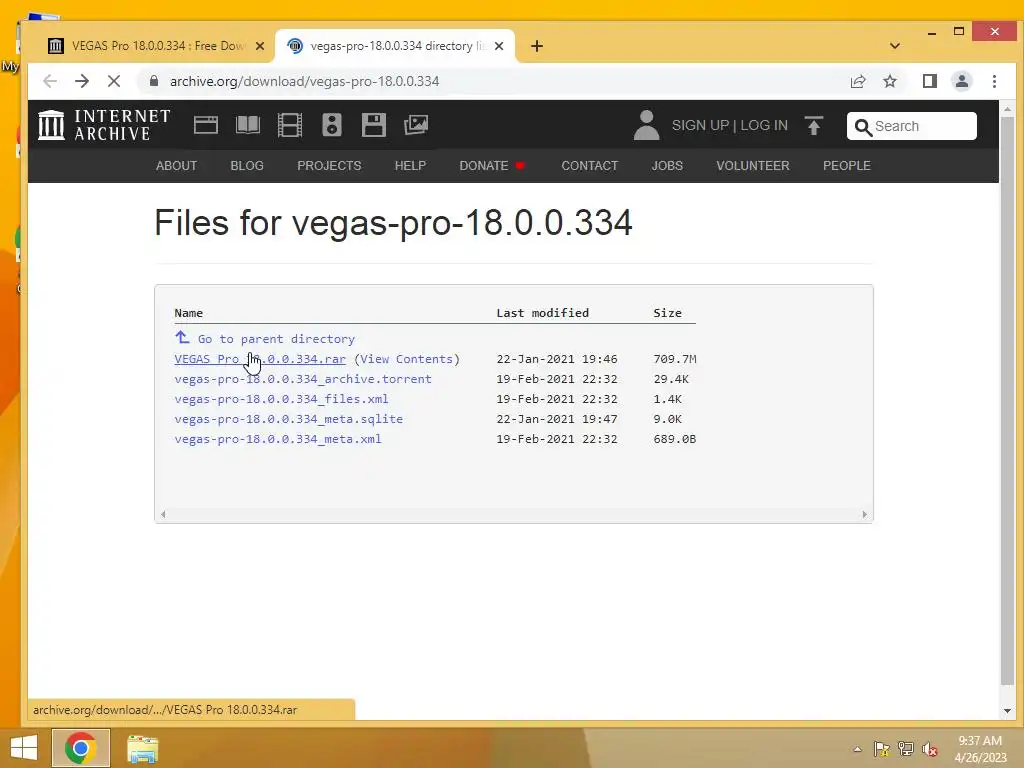Click the 22-Jan-2021 19:46 date
The height and width of the screenshot is (768, 1024).
coord(556,359)
